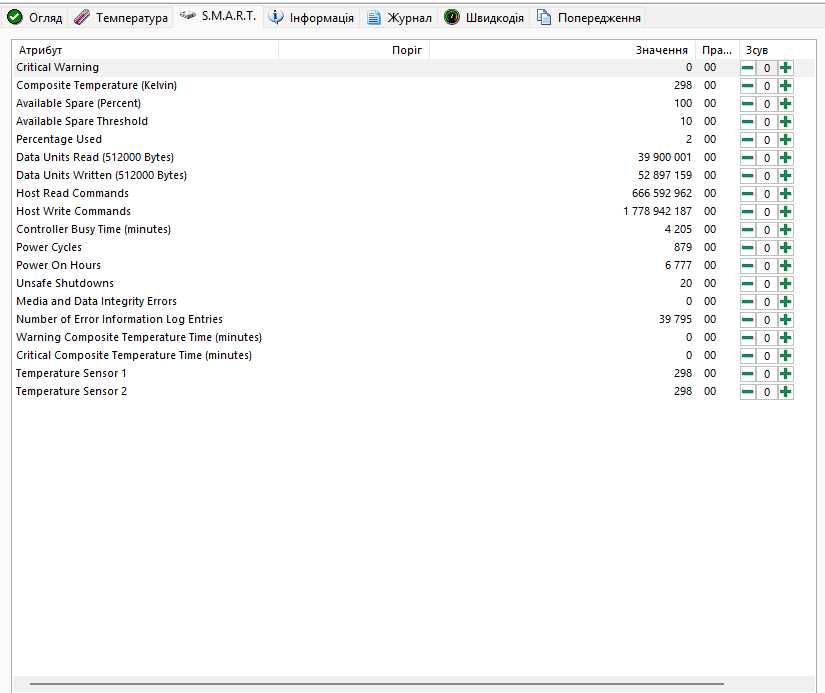Decrease offset for Composite Temperature (Kelvin)

748,86
